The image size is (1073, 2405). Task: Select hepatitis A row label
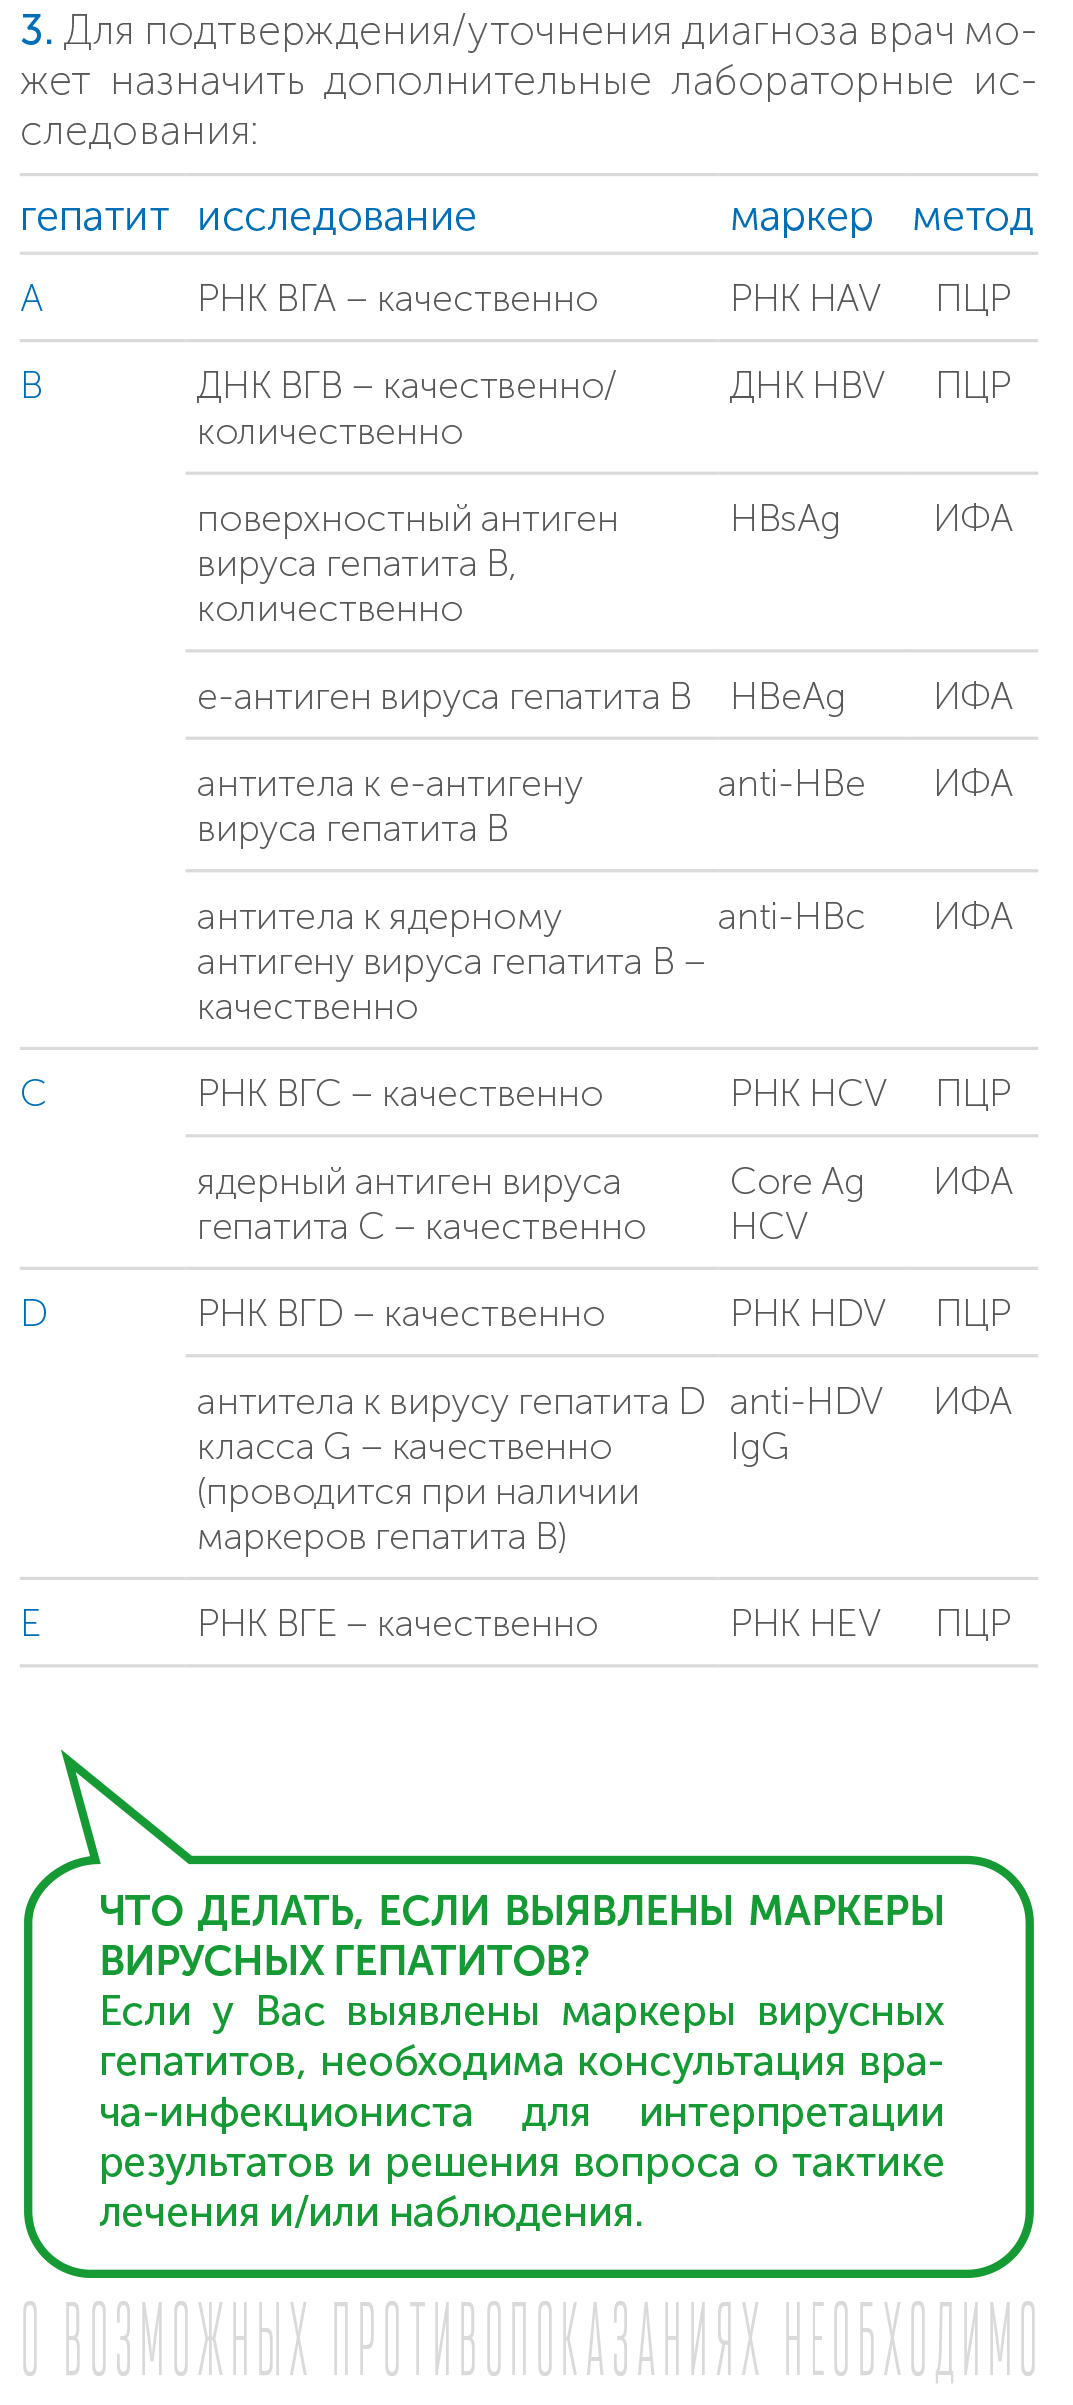32,298
